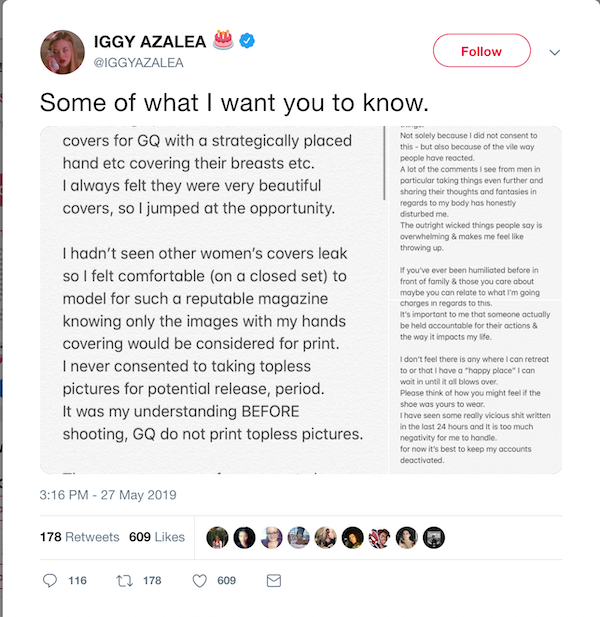Retweet this tweet using the retweet icon
Image resolution: width=600 pixels, height=617 pixels.
click(x=127, y=580)
